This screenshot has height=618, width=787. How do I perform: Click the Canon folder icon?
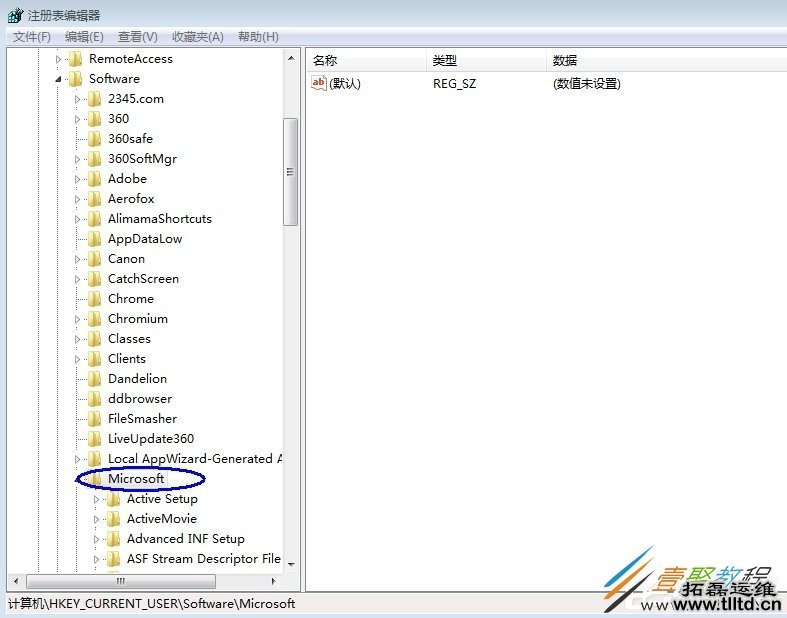[94, 259]
